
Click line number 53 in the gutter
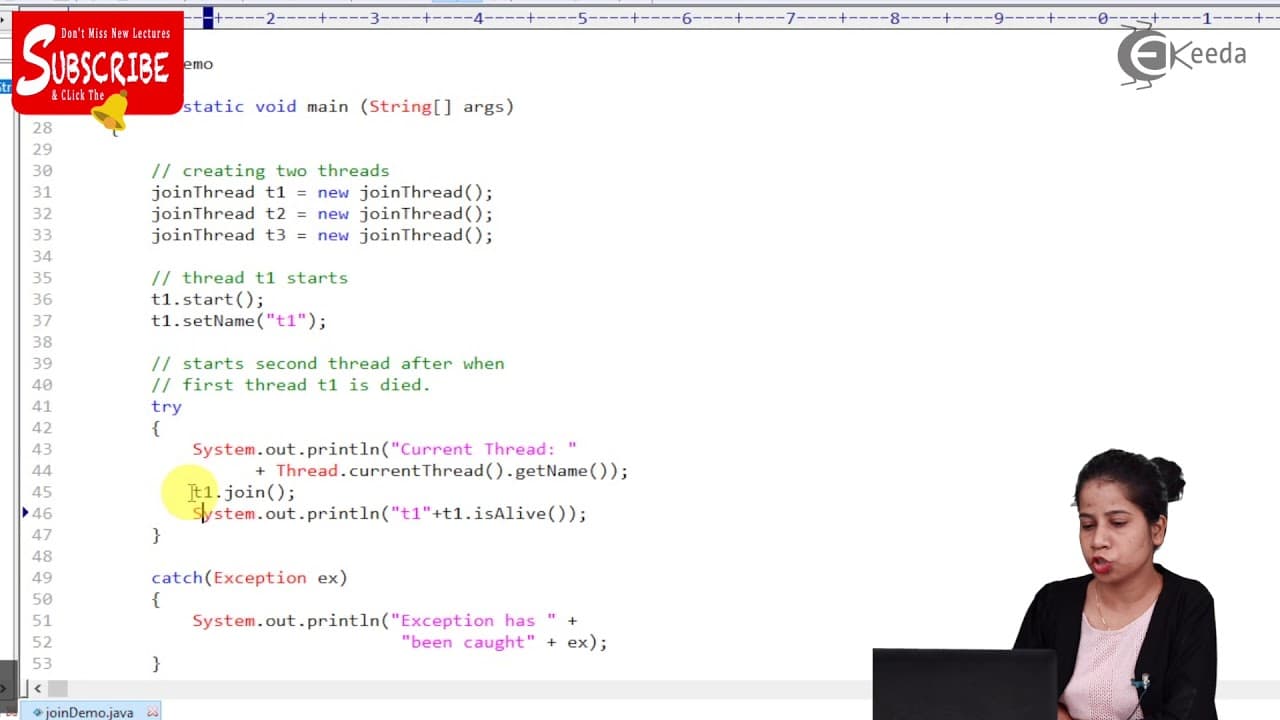[x=41, y=663]
